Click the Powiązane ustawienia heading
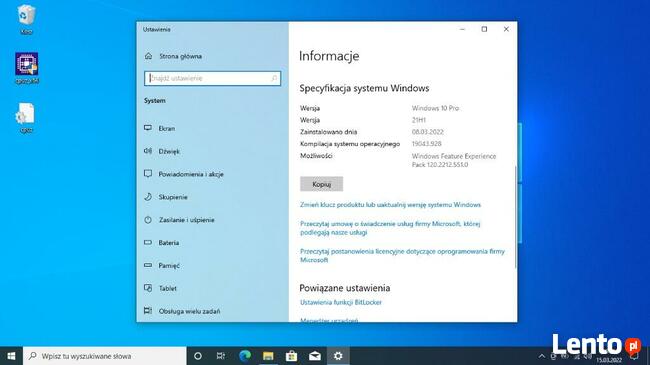 [344, 288]
